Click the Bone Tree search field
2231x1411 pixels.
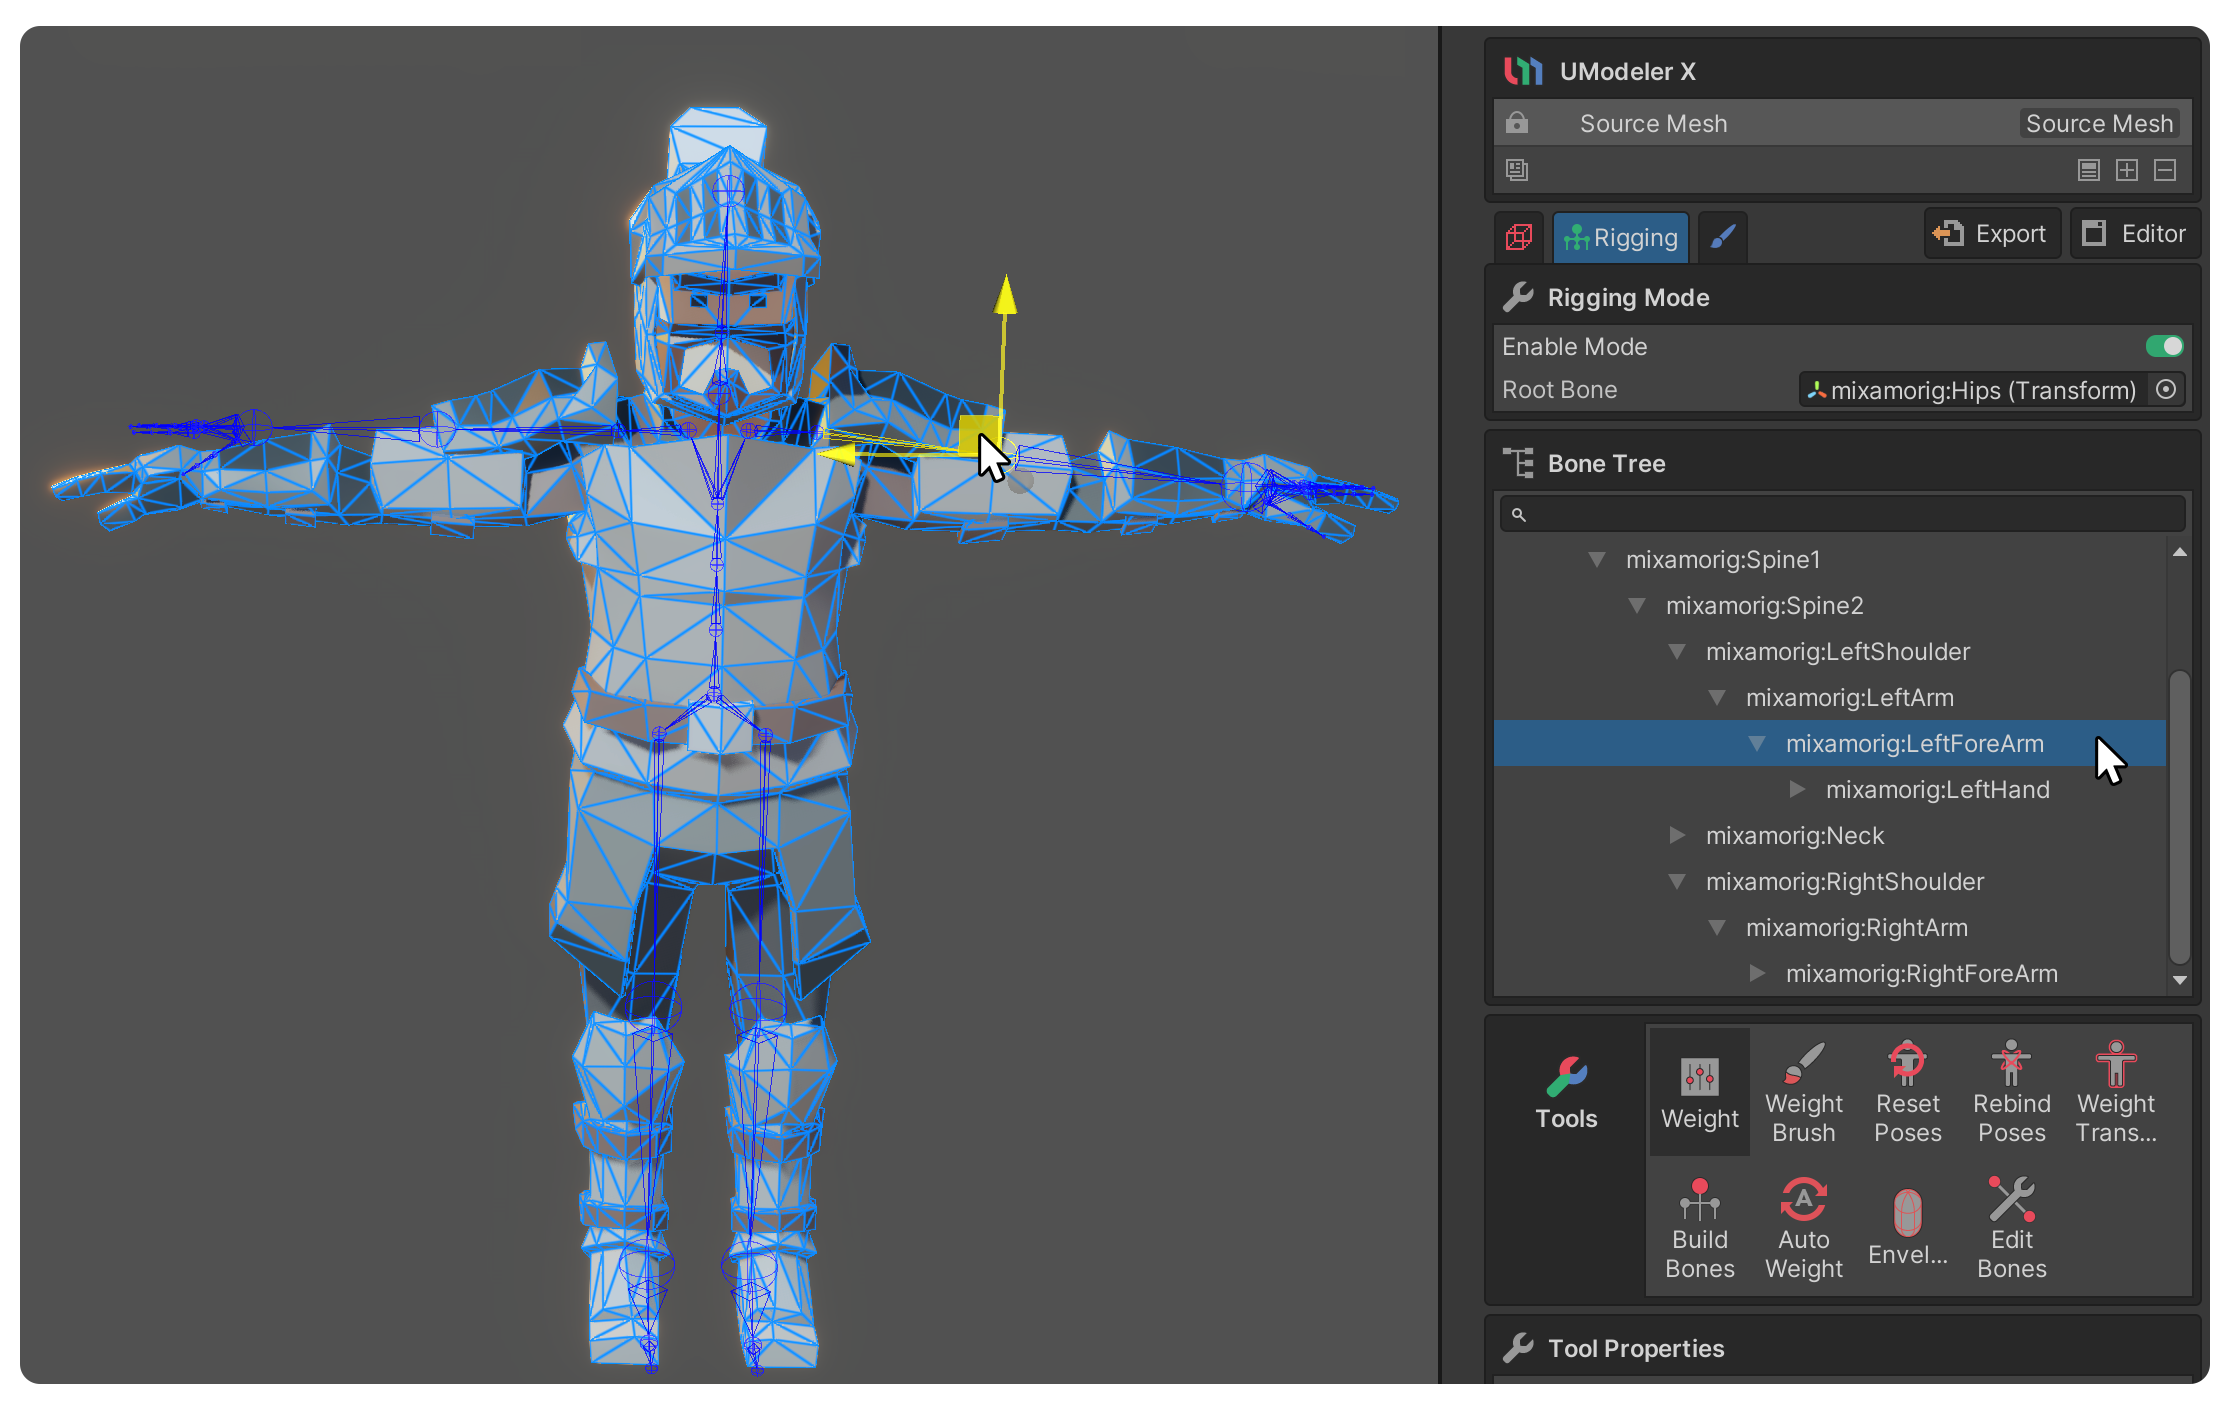click(1842, 514)
